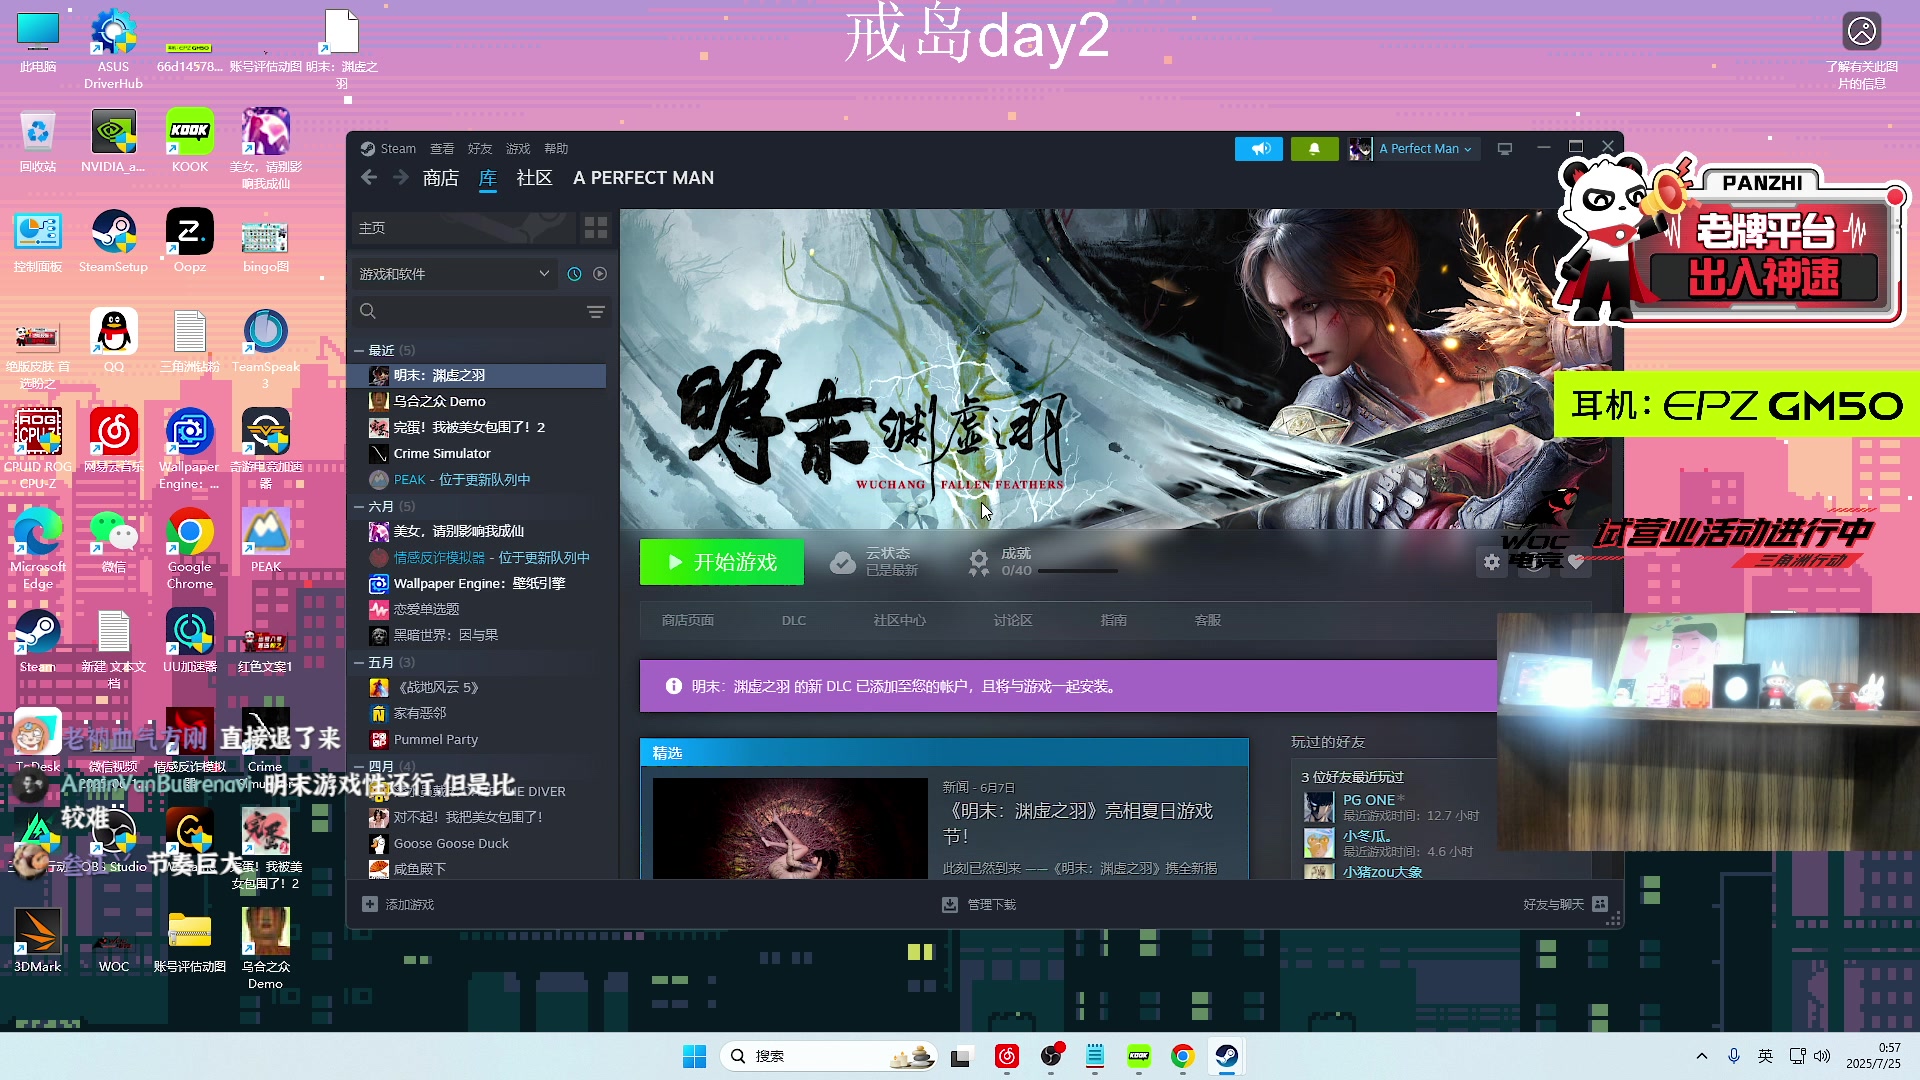Screen dimensions: 1920x1080
Task: Open achievements (成就) icon
Action: (x=979, y=562)
